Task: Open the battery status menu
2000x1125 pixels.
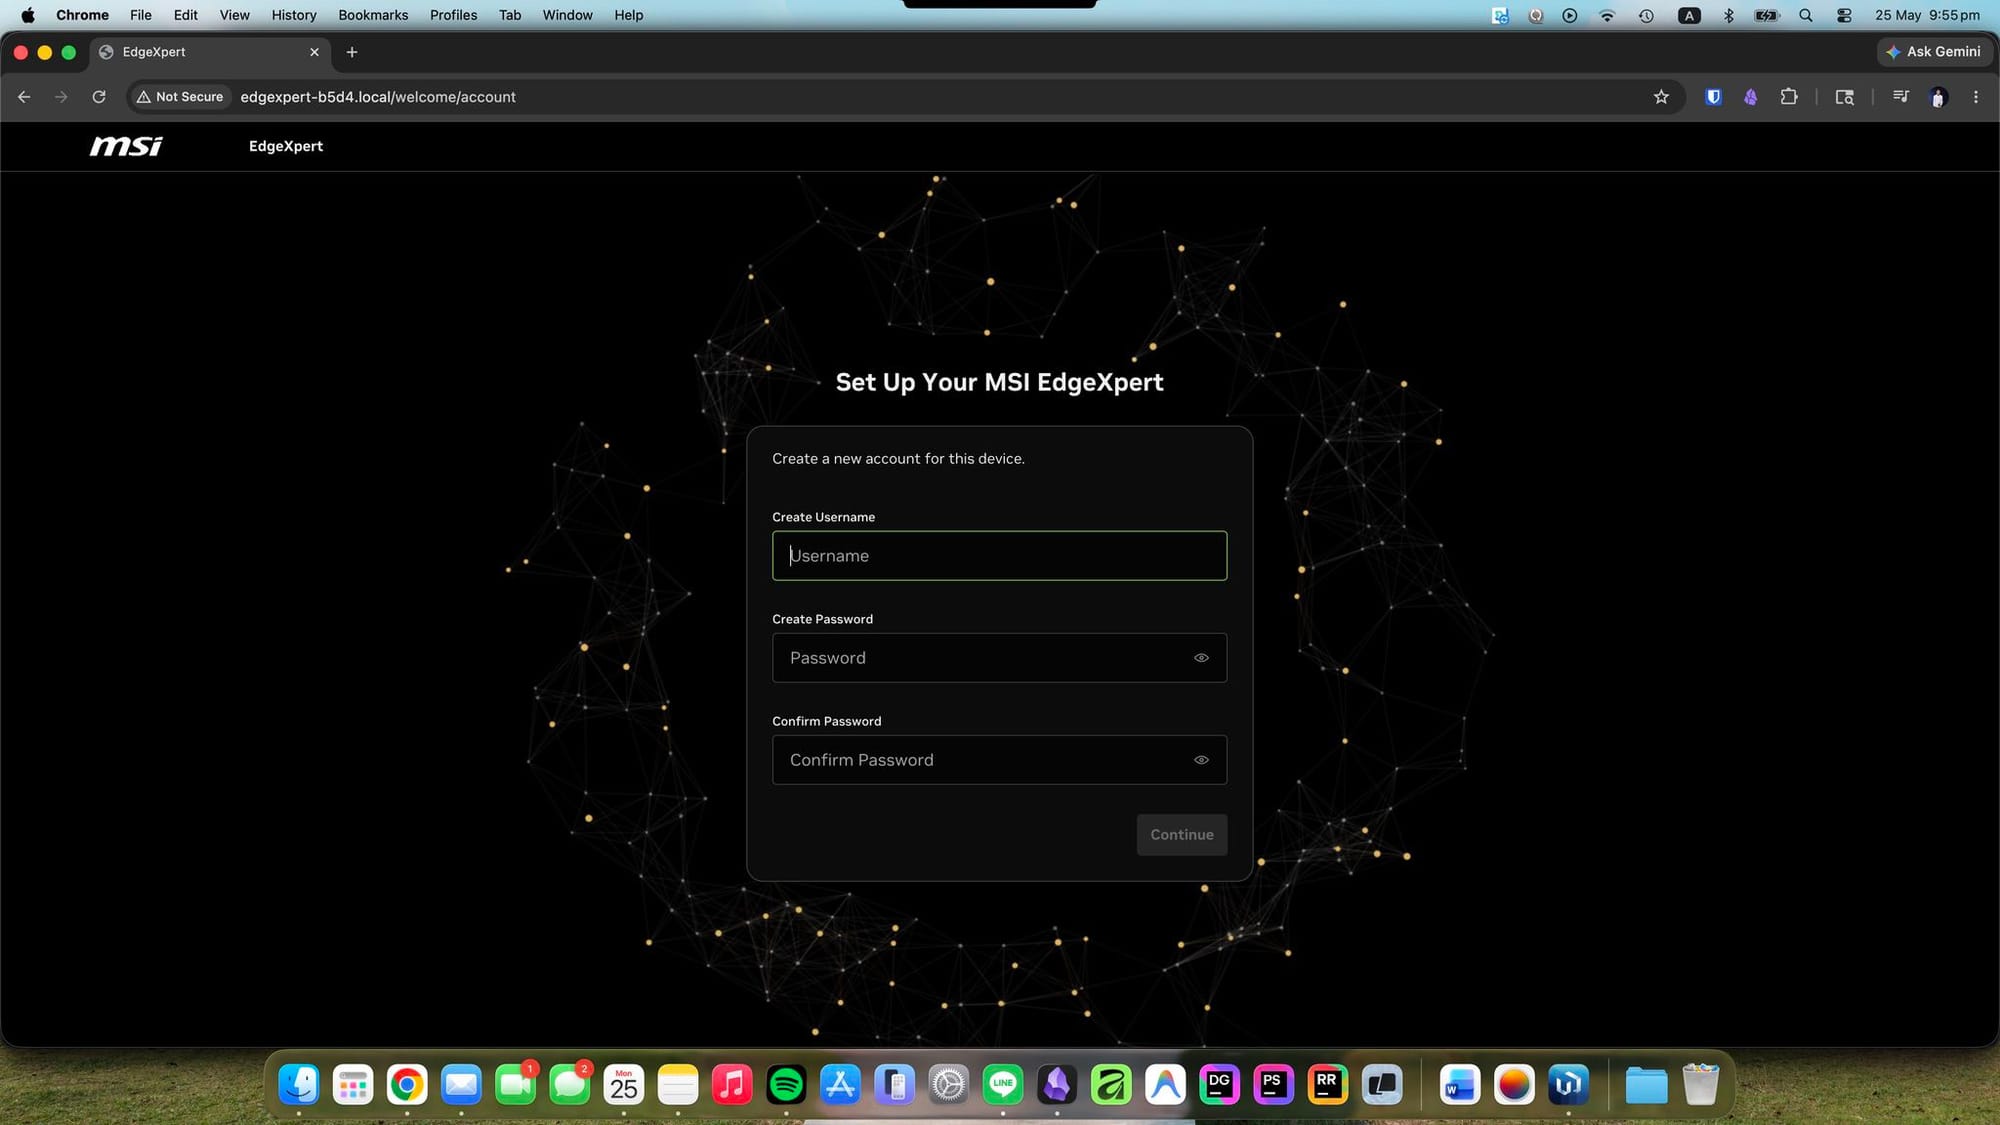Action: point(1767,15)
